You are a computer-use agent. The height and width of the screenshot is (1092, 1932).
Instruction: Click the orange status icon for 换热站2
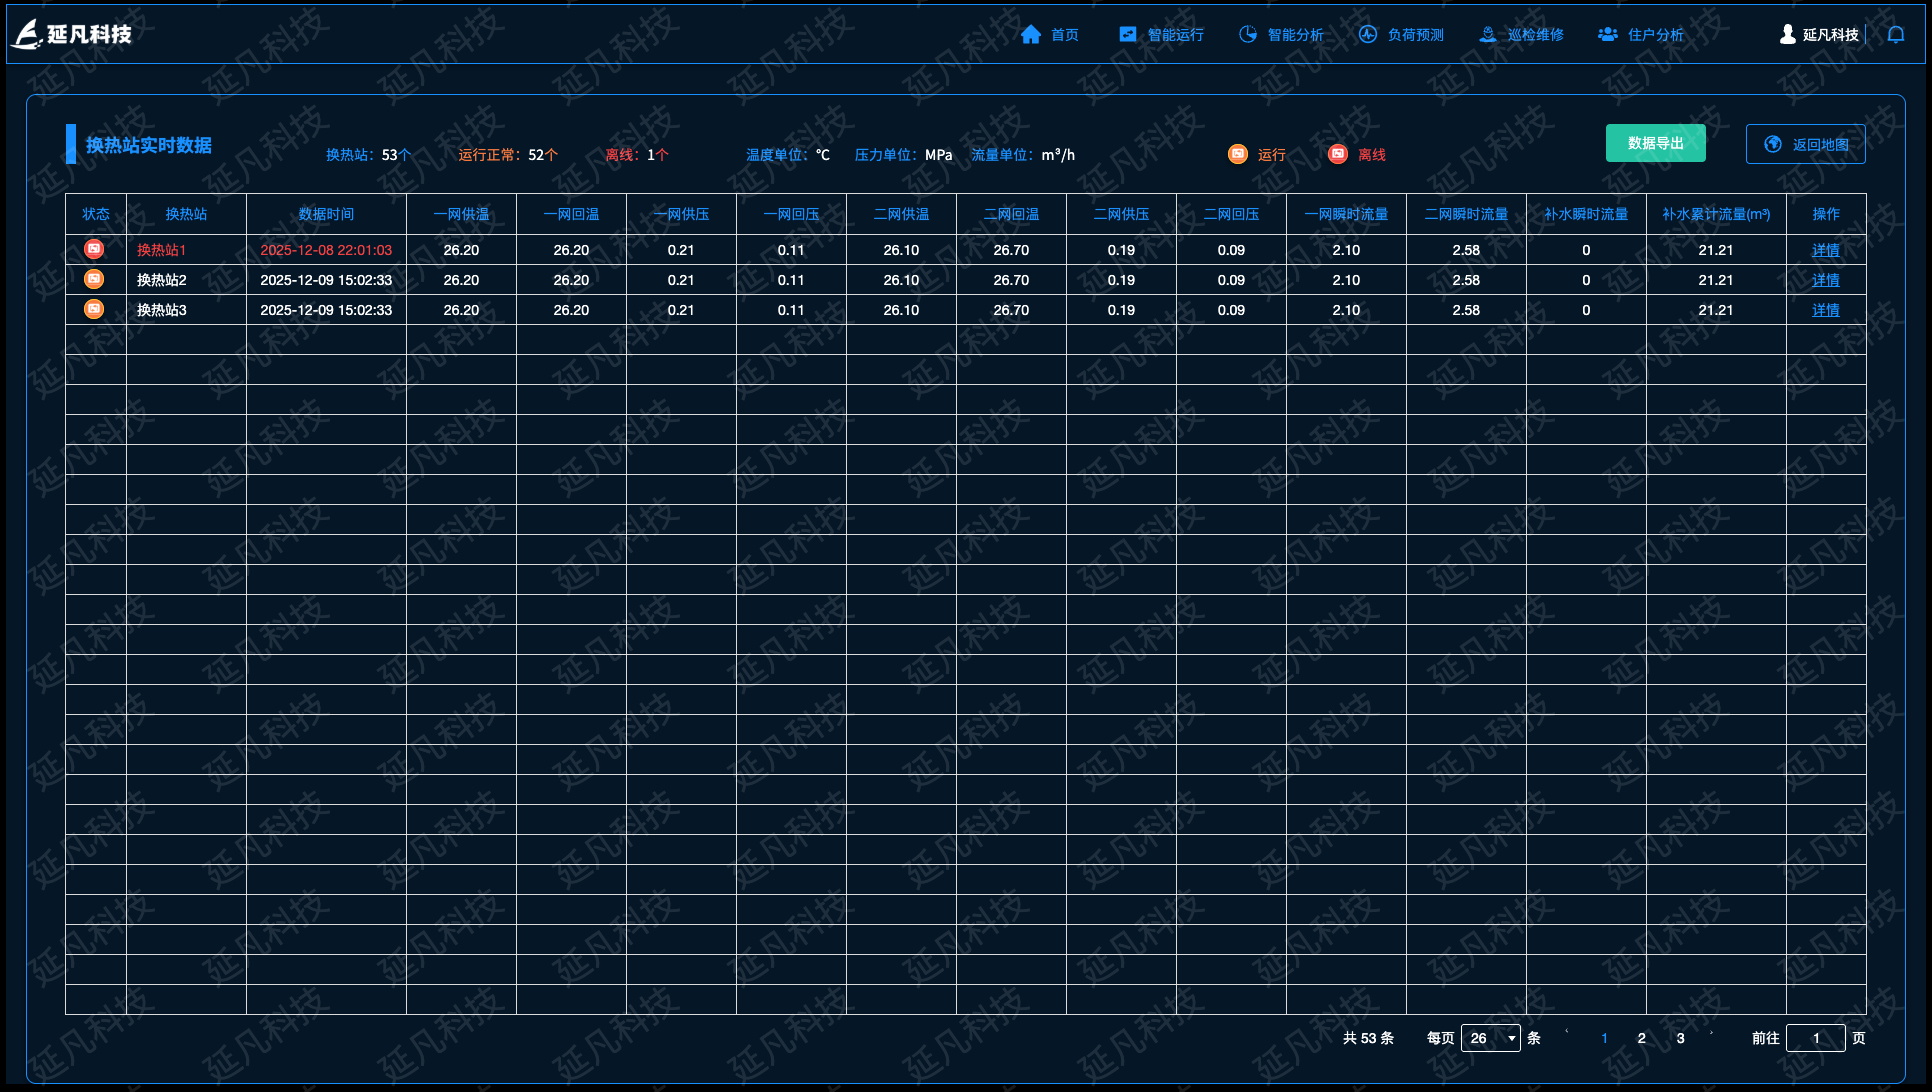click(94, 279)
